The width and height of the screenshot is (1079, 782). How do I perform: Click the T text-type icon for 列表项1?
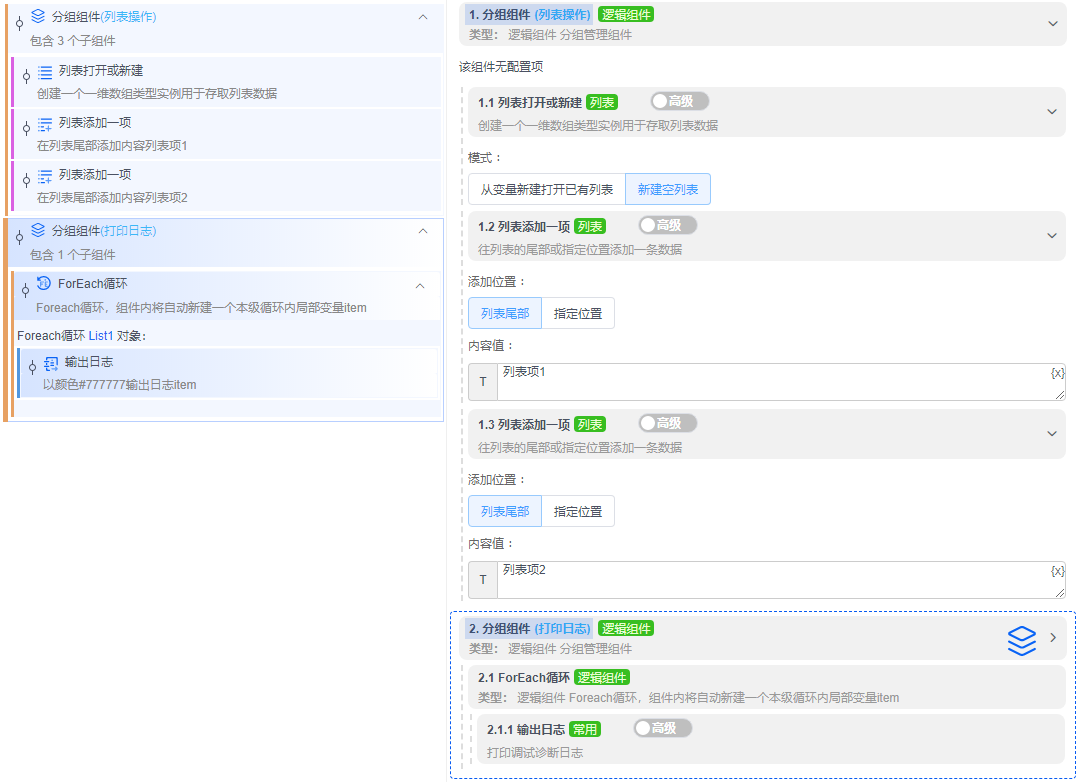click(x=482, y=381)
